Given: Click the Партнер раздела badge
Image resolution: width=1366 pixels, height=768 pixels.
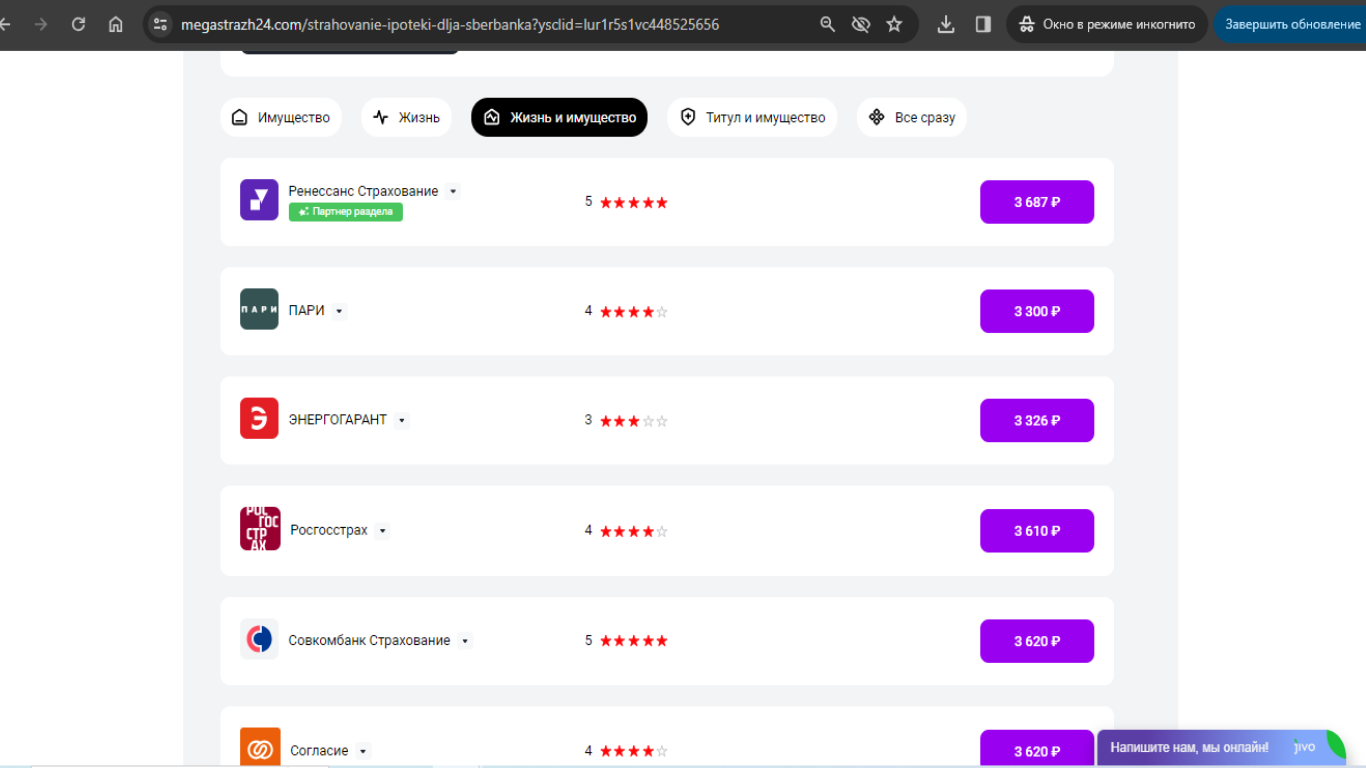Looking at the screenshot, I should pyautogui.click(x=346, y=212).
